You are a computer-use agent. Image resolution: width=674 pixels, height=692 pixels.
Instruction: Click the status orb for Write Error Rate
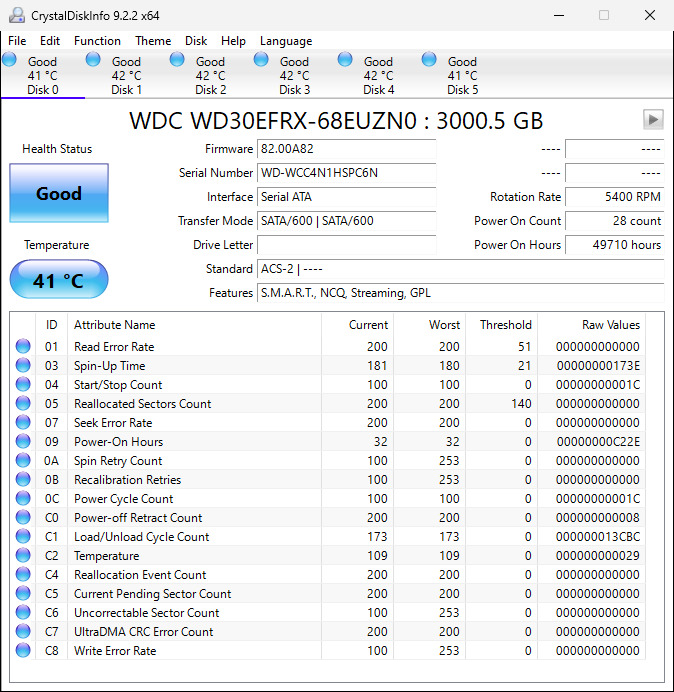pyautogui.click(x=23, y=650)
